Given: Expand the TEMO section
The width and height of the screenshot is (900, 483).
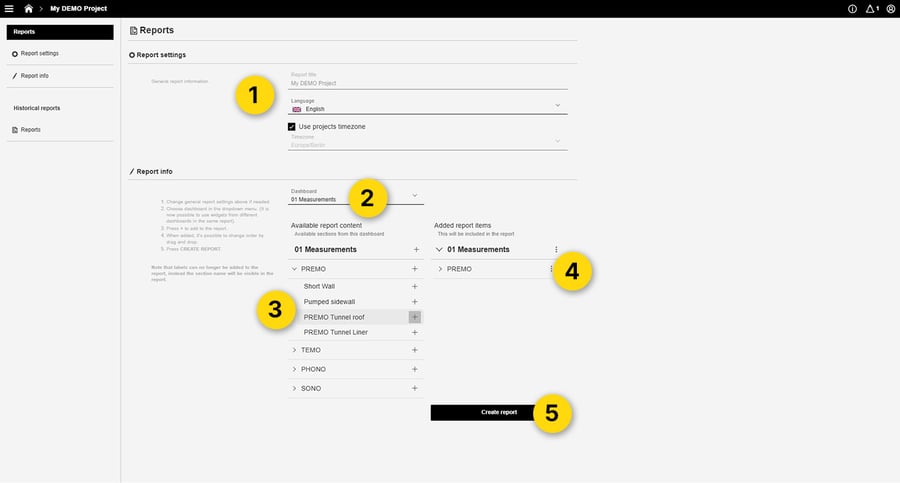Looking at the screenshot, I should (x=294, y=350).
